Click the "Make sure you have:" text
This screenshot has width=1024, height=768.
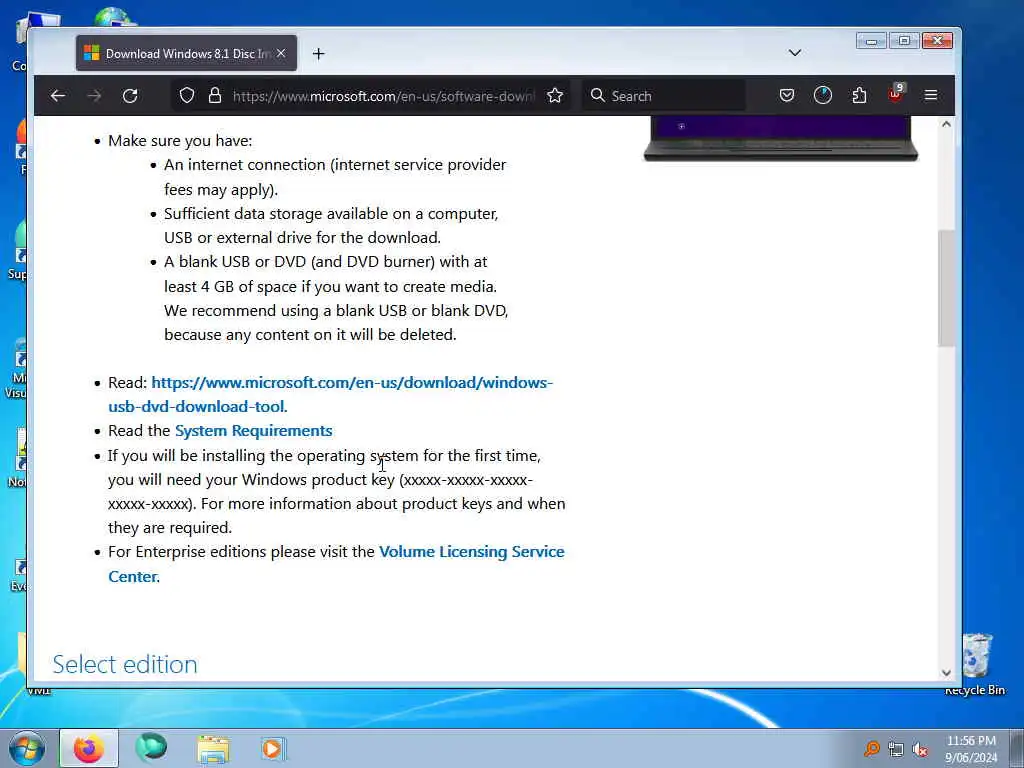coord(180,141)
